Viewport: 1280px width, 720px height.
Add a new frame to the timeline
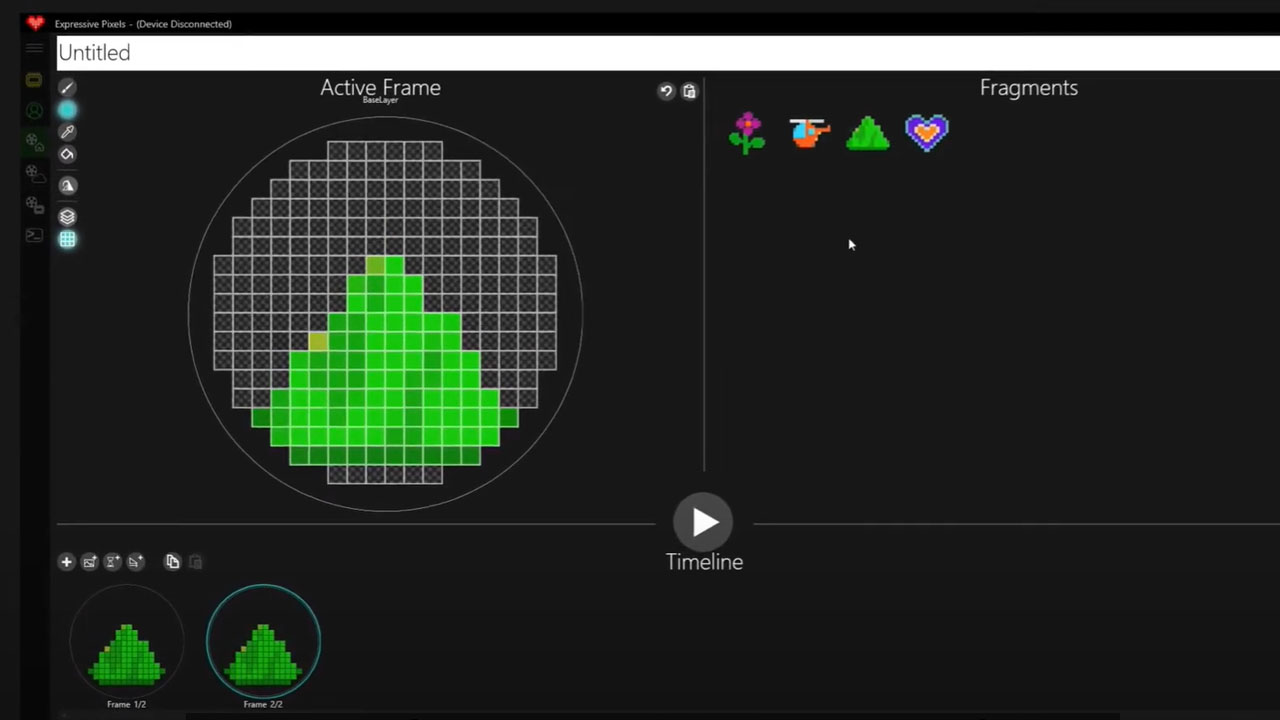(66, 562)
